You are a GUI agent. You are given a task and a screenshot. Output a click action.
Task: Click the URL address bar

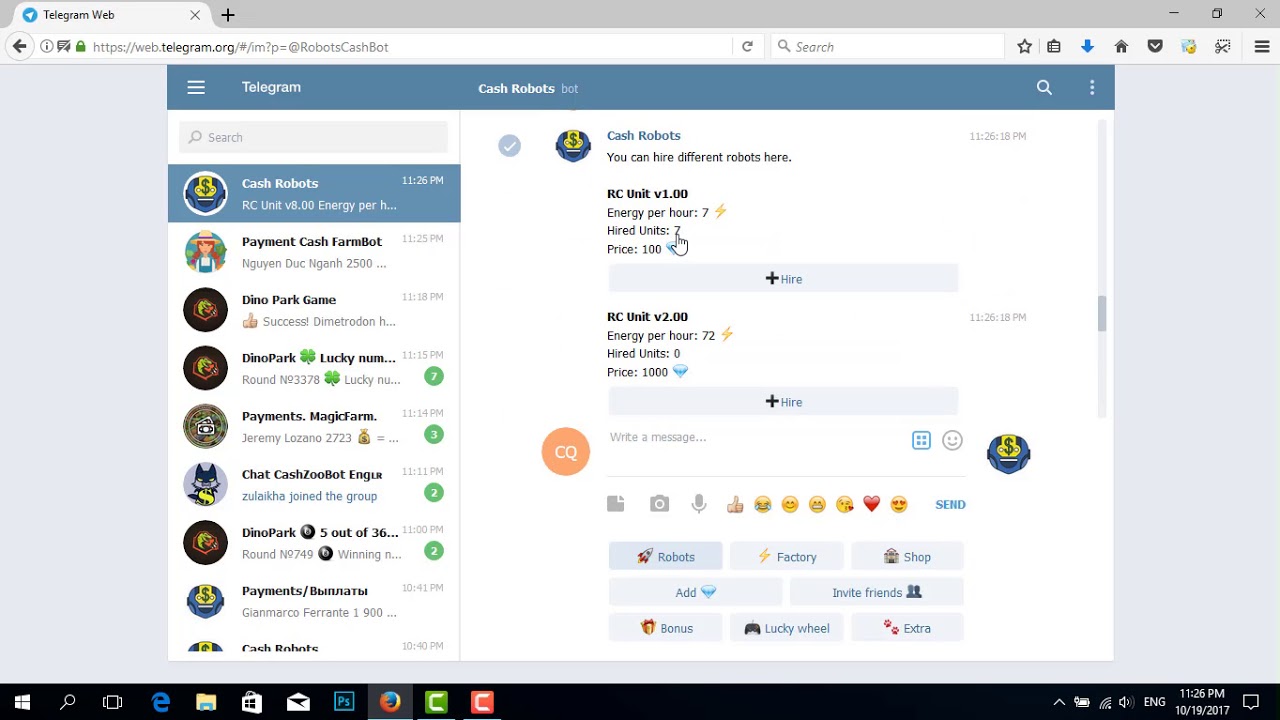tap(410, 47)
